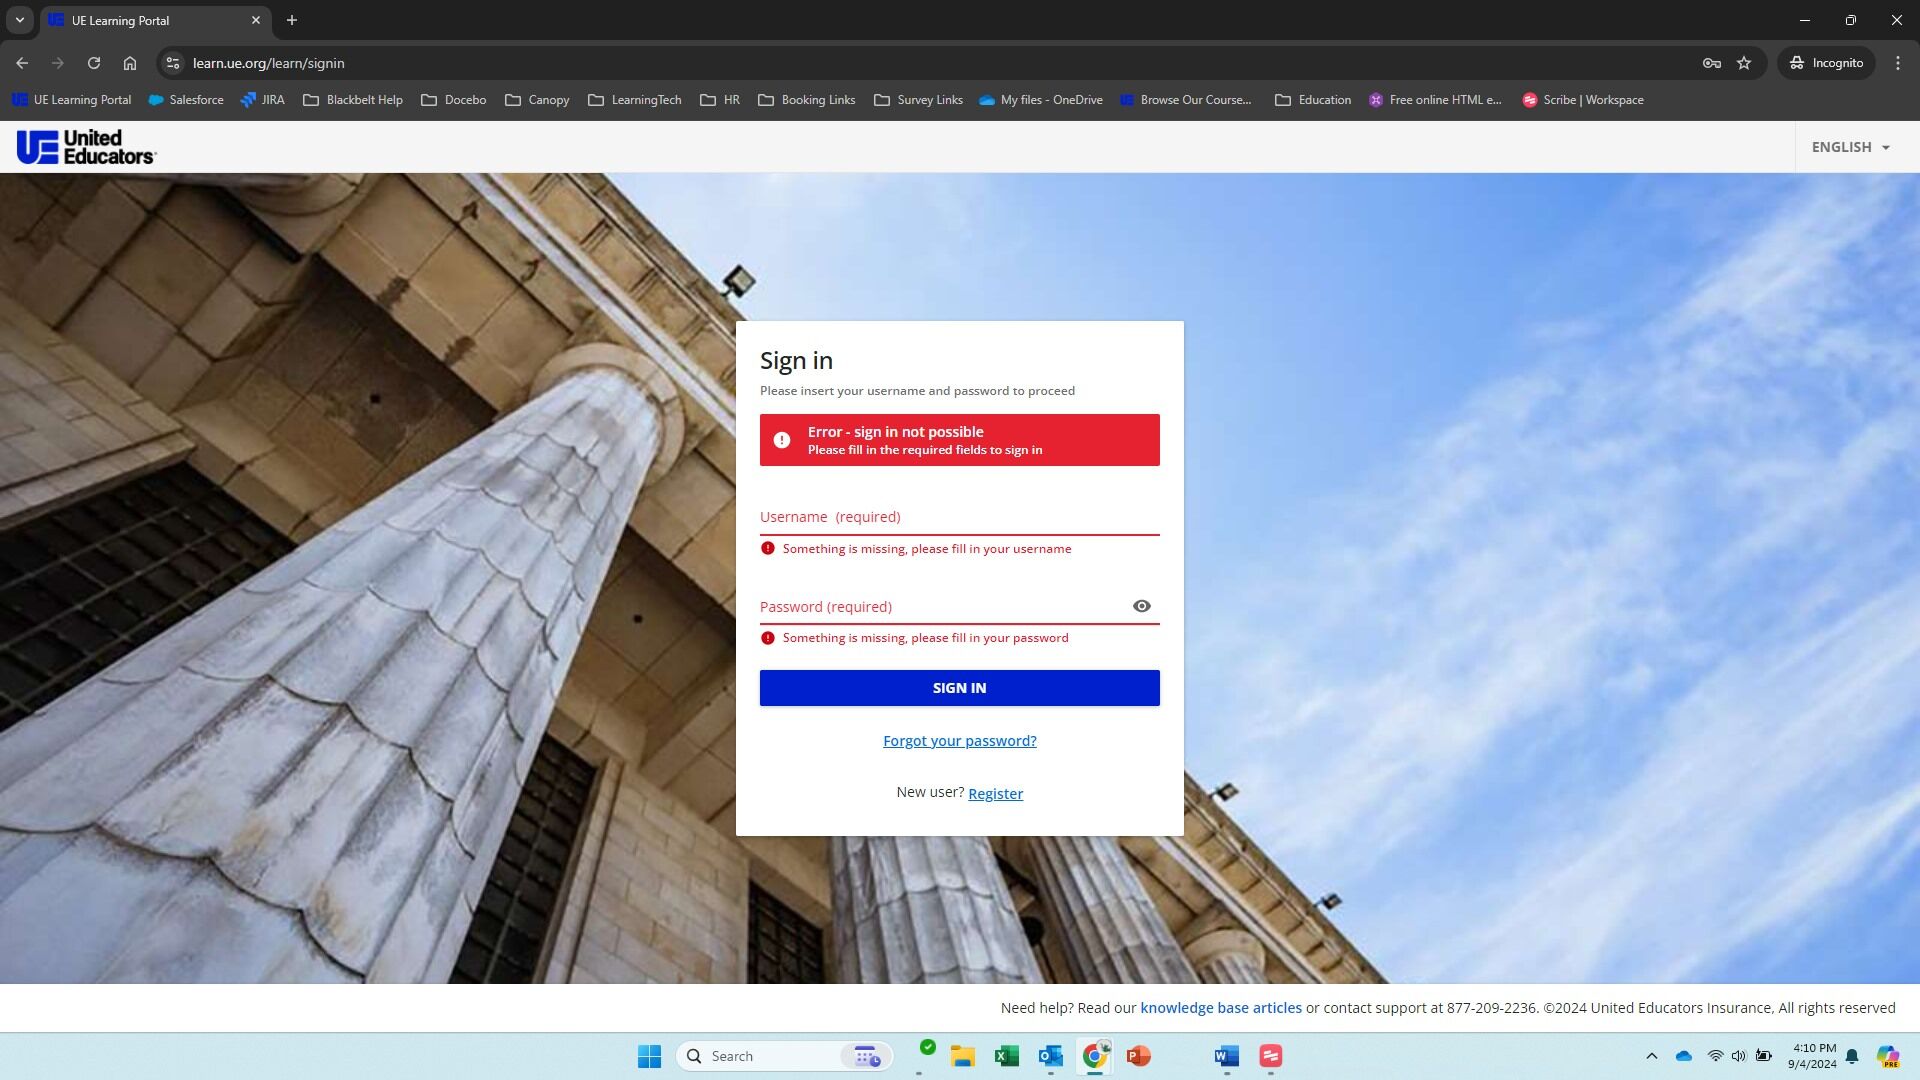Open the ENGLISH language dropdown
The image size is (1920, 1080).
[1850, 147]
